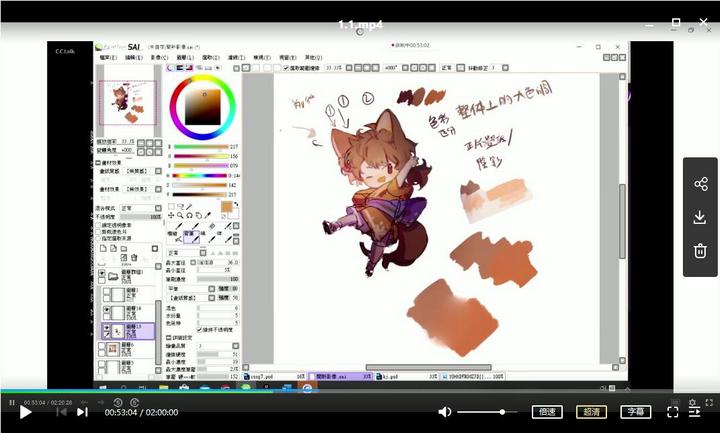Click the trash delete icon in right sidebar

[x=700, y=251]
